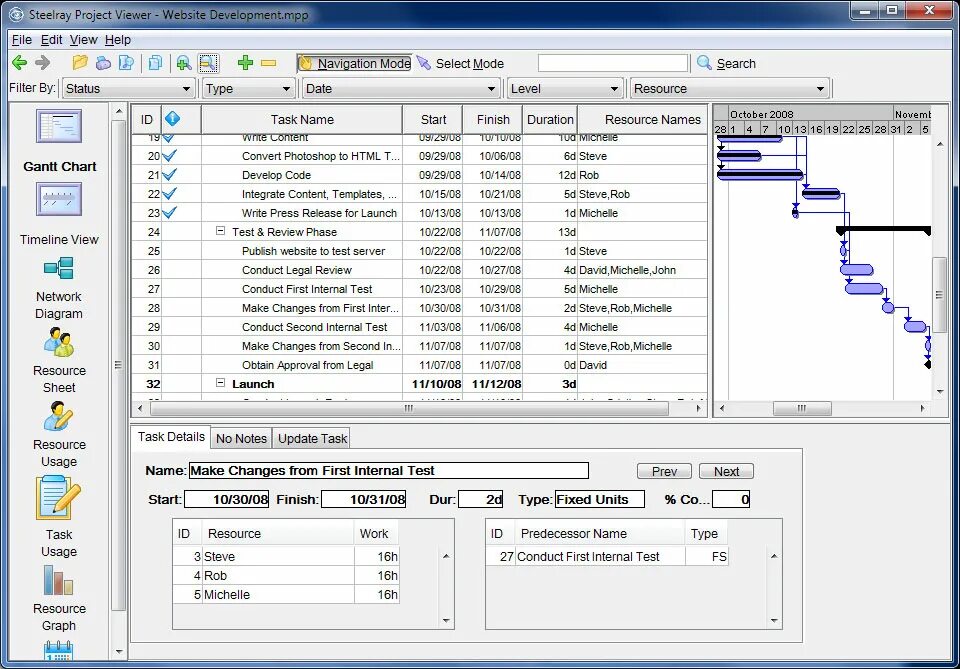Click the search text input field

[x=613, y=63]
